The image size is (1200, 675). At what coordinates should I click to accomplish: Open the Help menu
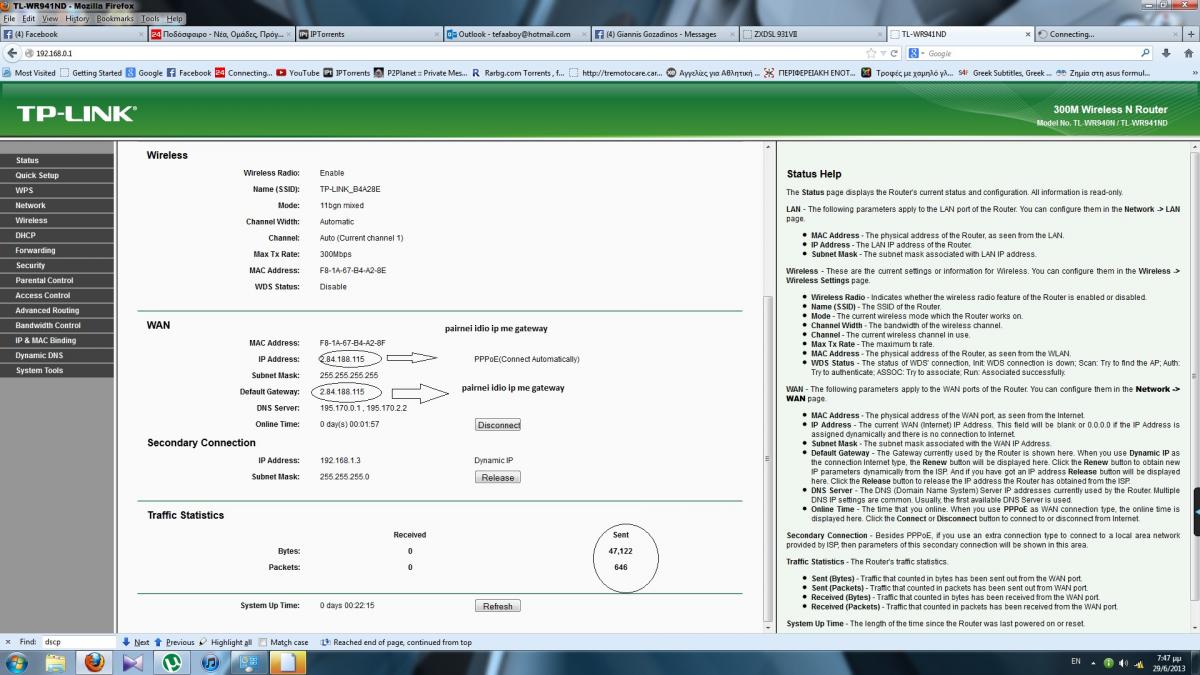tap(175, 19)
